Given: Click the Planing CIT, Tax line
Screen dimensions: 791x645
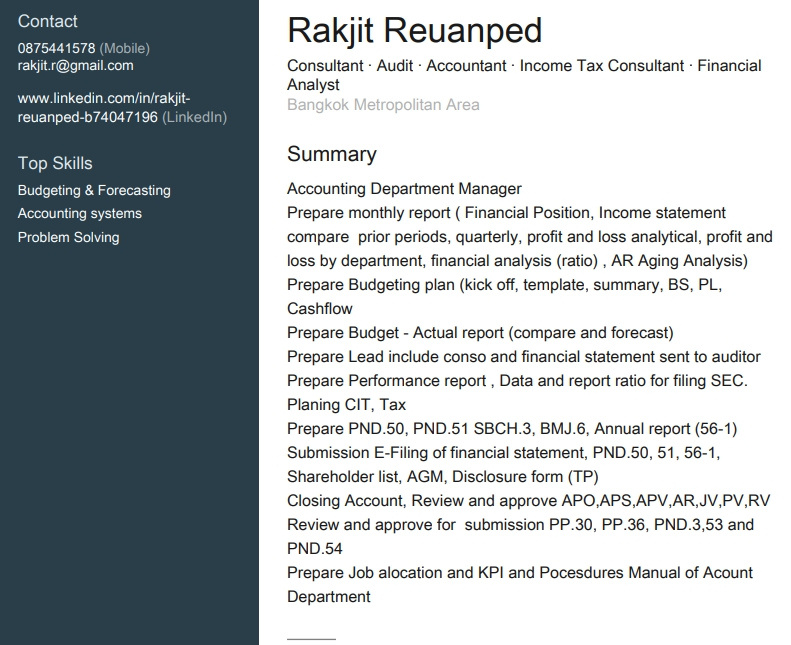Looking at the screenshot, I should (347, 404).
